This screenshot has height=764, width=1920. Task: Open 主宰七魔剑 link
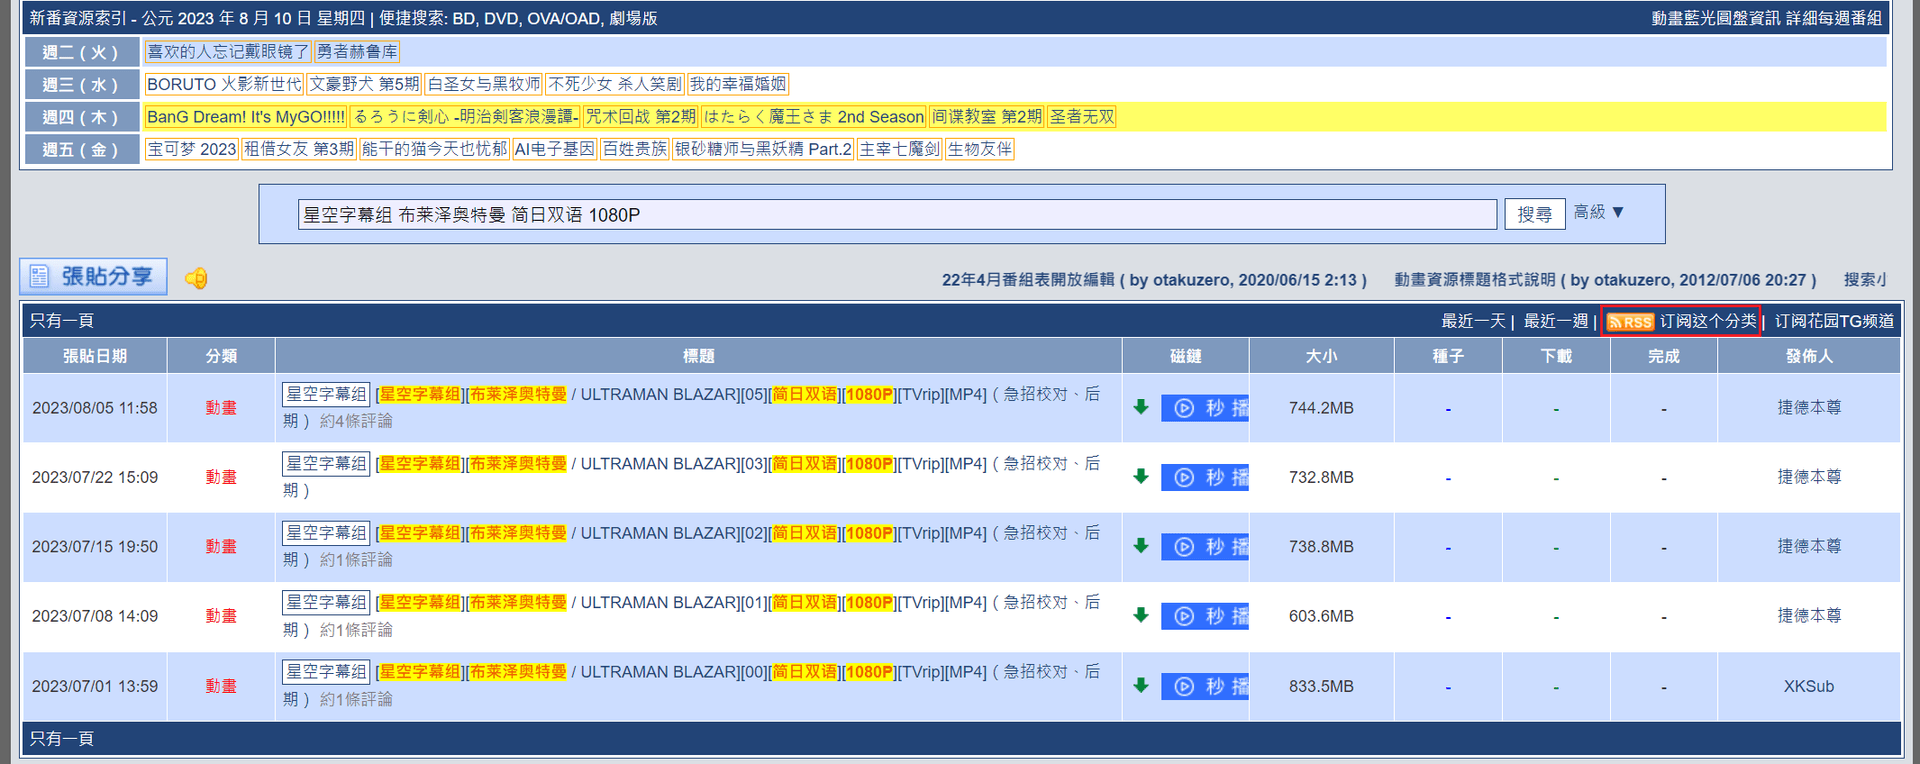(x=899, y=149)
